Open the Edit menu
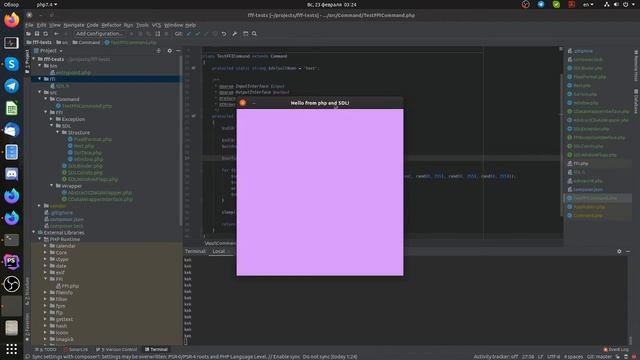This screenshot has width=640, height=360. point(42,25)
